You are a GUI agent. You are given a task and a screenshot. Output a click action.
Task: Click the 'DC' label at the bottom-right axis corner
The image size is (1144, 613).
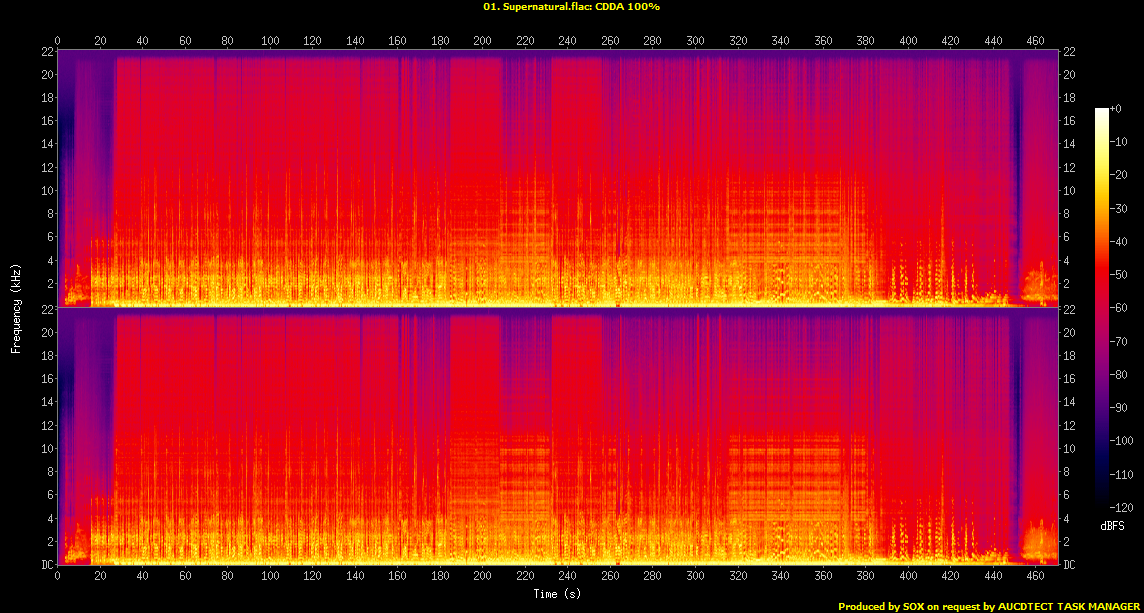click(x=1068, y=565)
